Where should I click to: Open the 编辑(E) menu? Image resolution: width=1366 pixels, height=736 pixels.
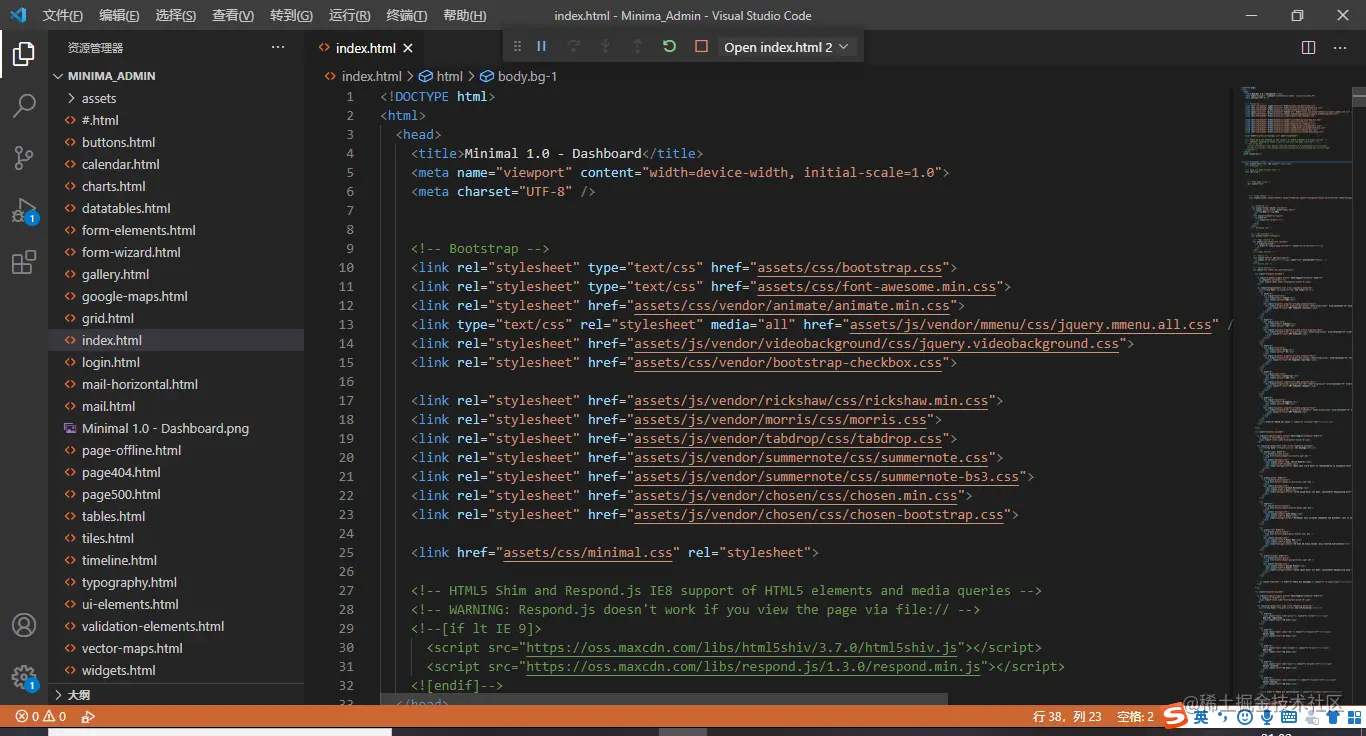(119, 15)
